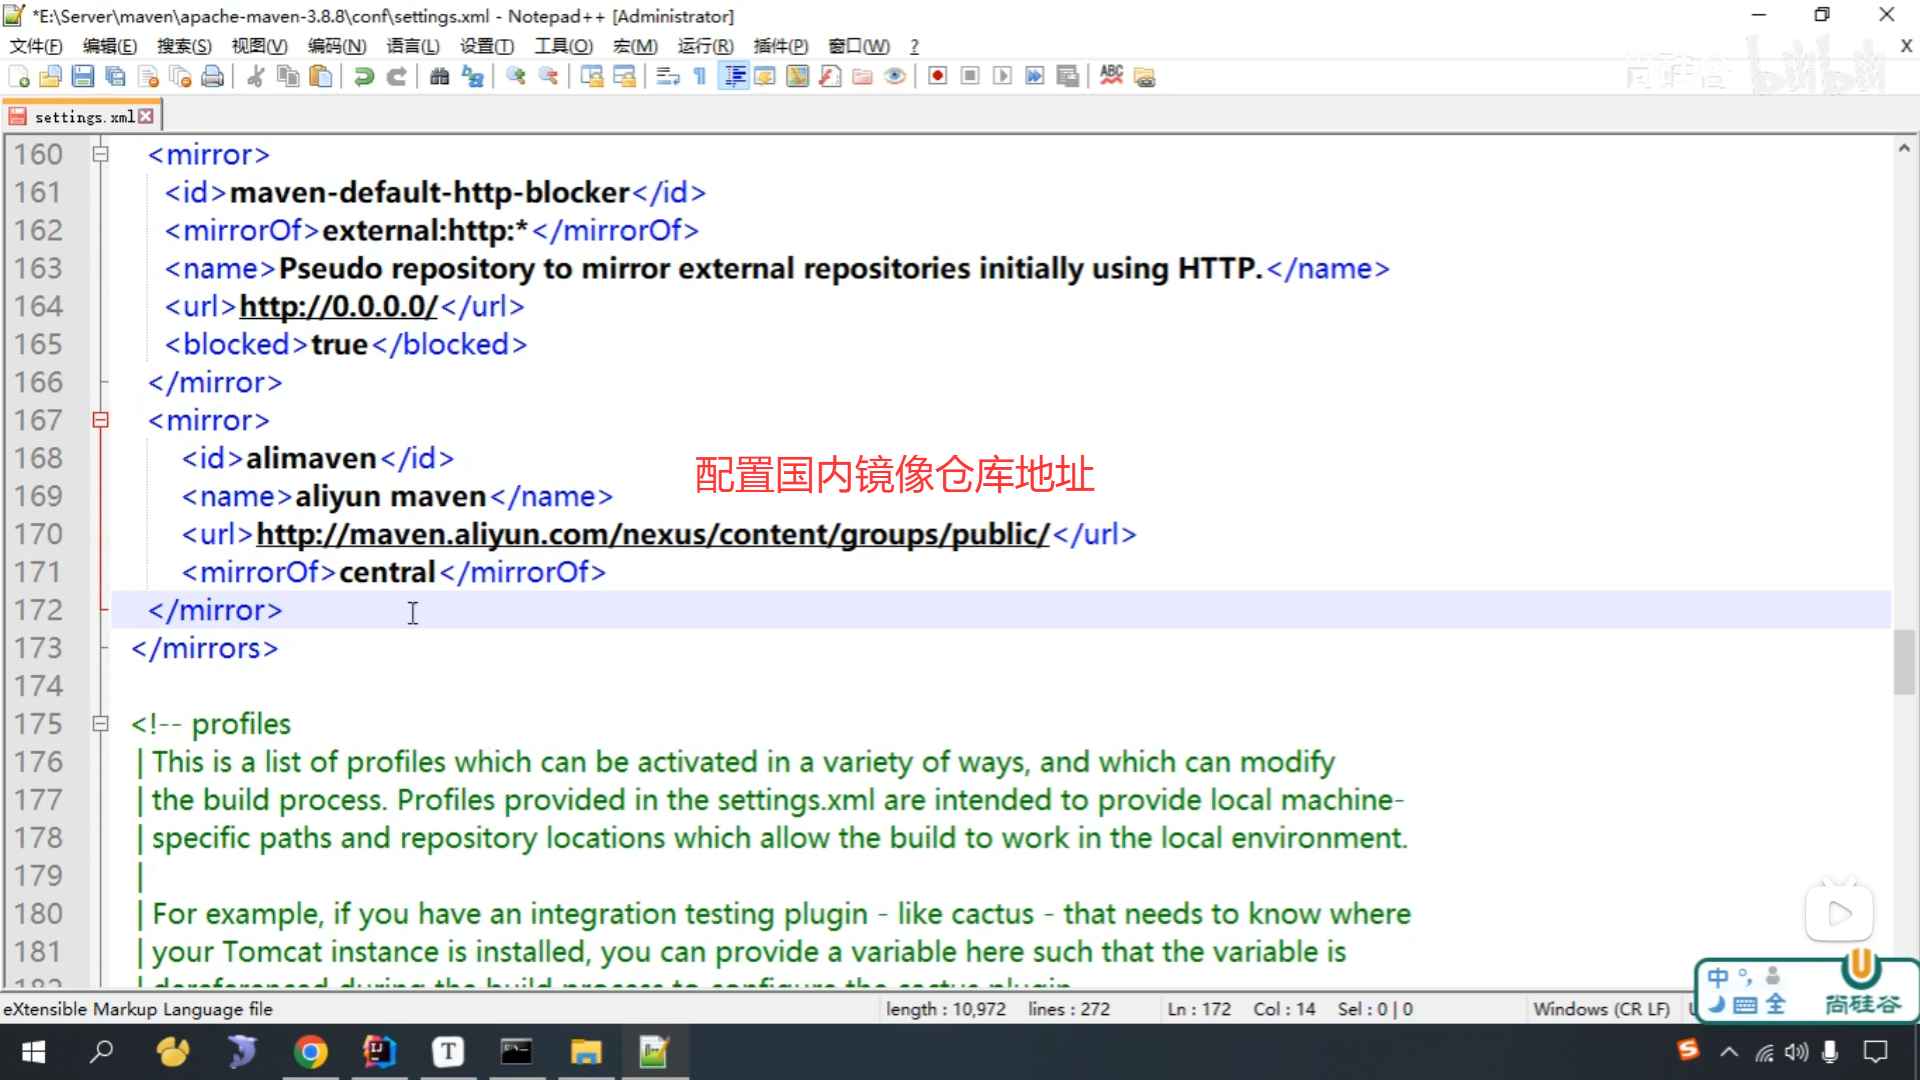Close the settings.xml tab
This screenshot has width=1920, height=1080.
(x=147, y=116)
